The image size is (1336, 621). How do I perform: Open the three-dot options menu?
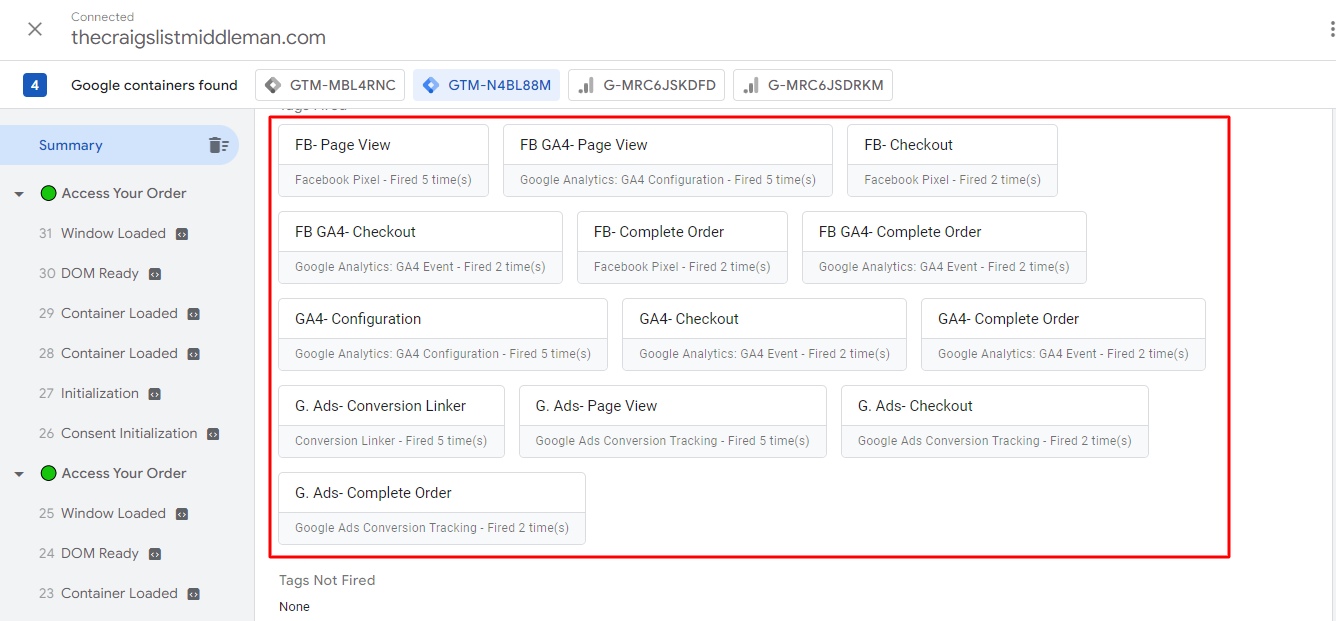[x=1331, y=30]
